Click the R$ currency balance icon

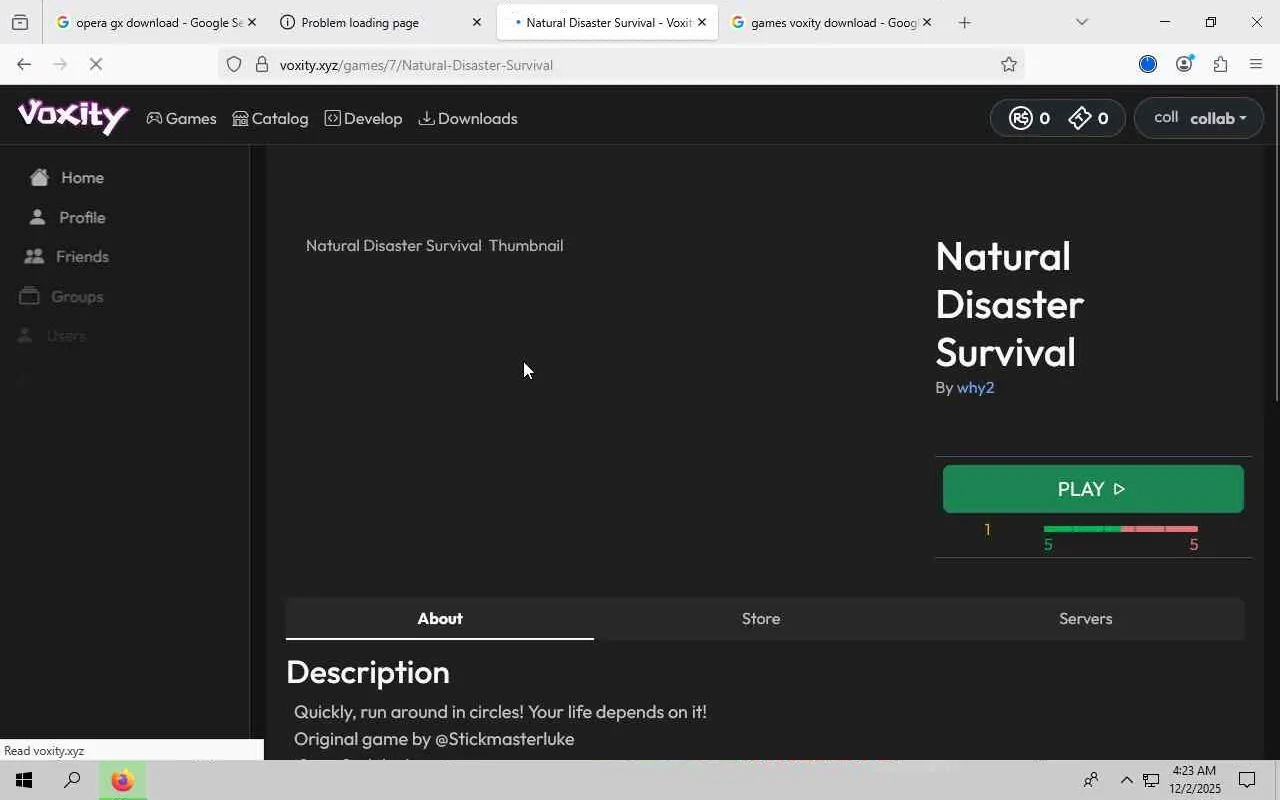click(x=1020, y=118)
